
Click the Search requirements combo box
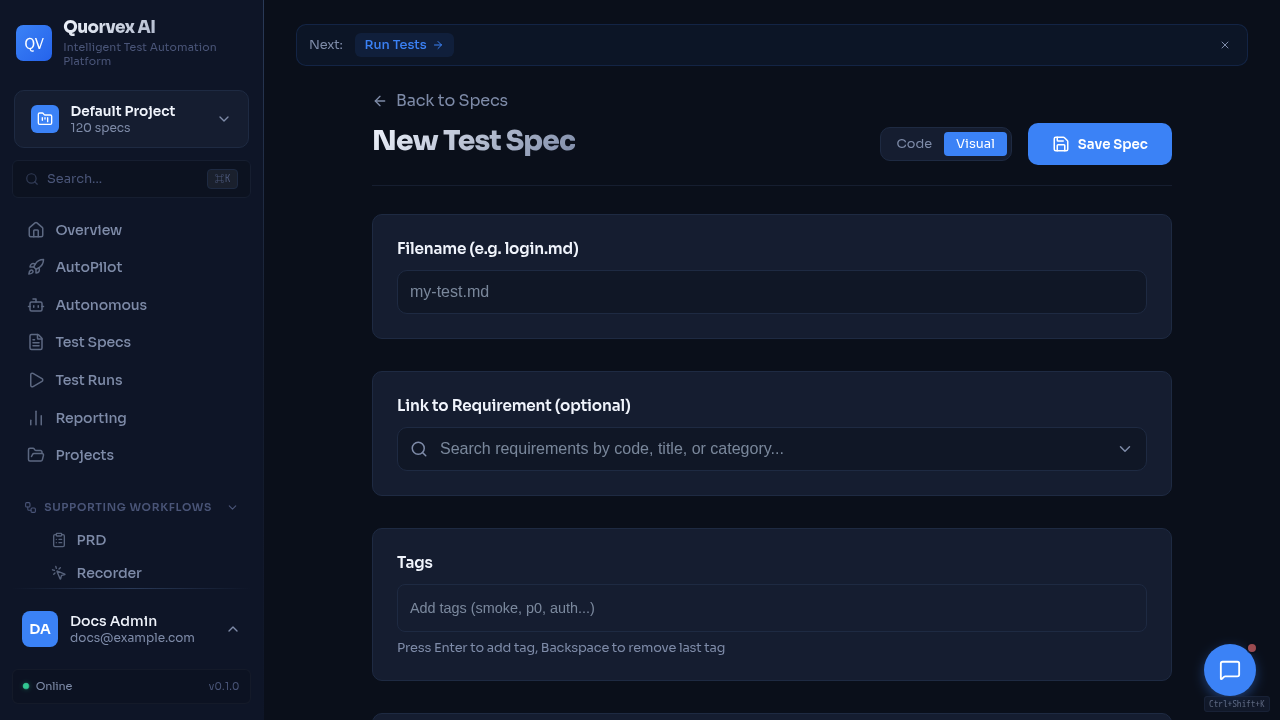pos(772,449)
